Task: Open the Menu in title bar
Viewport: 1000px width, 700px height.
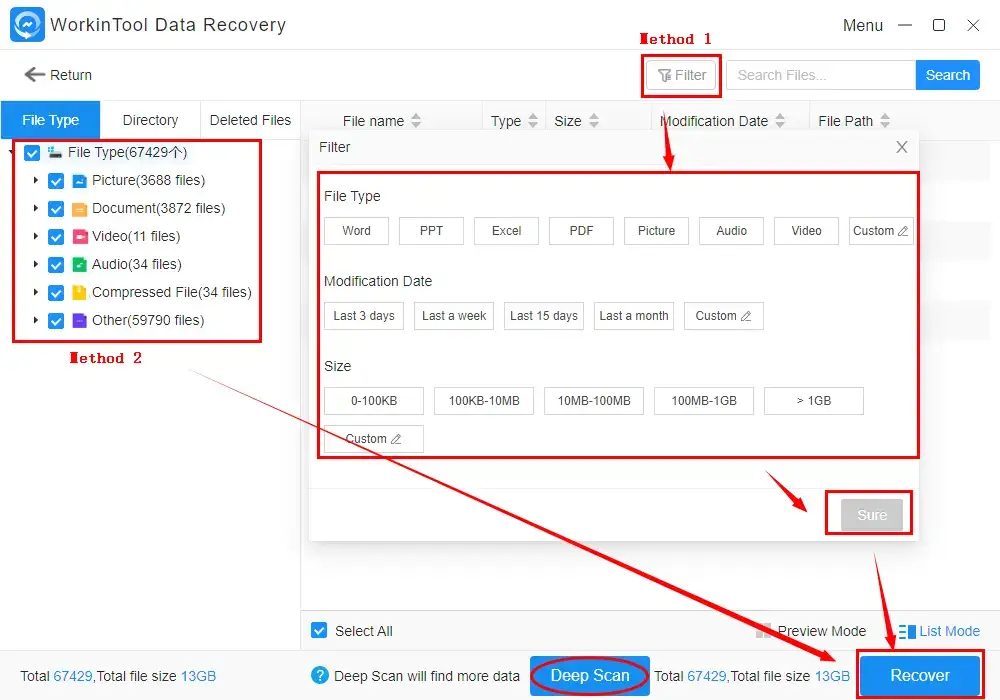Action: coord(863,26)
